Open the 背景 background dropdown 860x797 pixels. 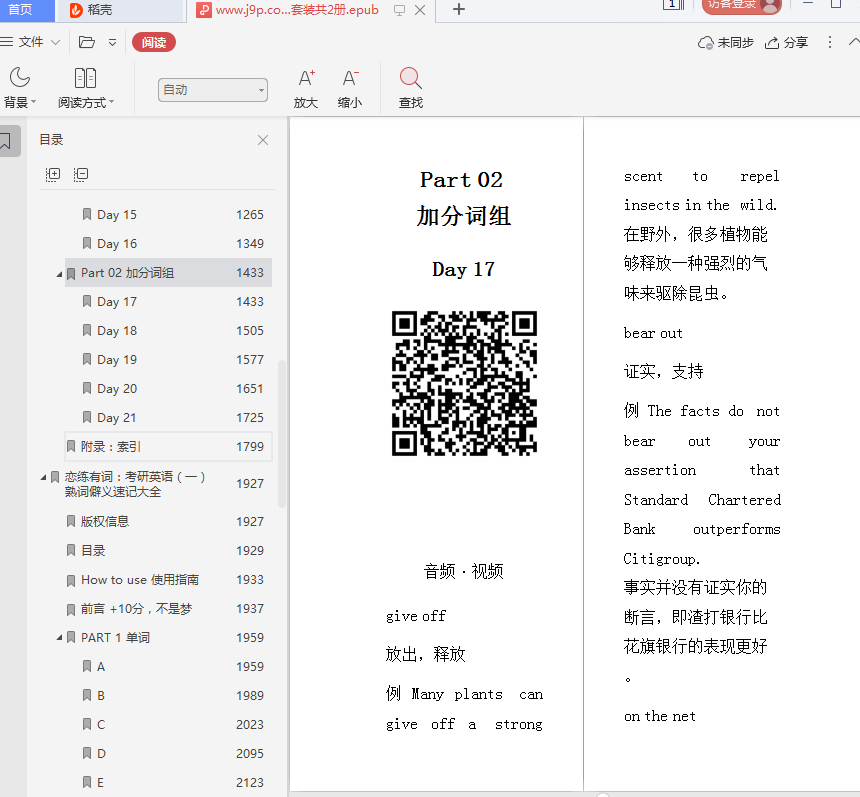(x=20, y=88)
